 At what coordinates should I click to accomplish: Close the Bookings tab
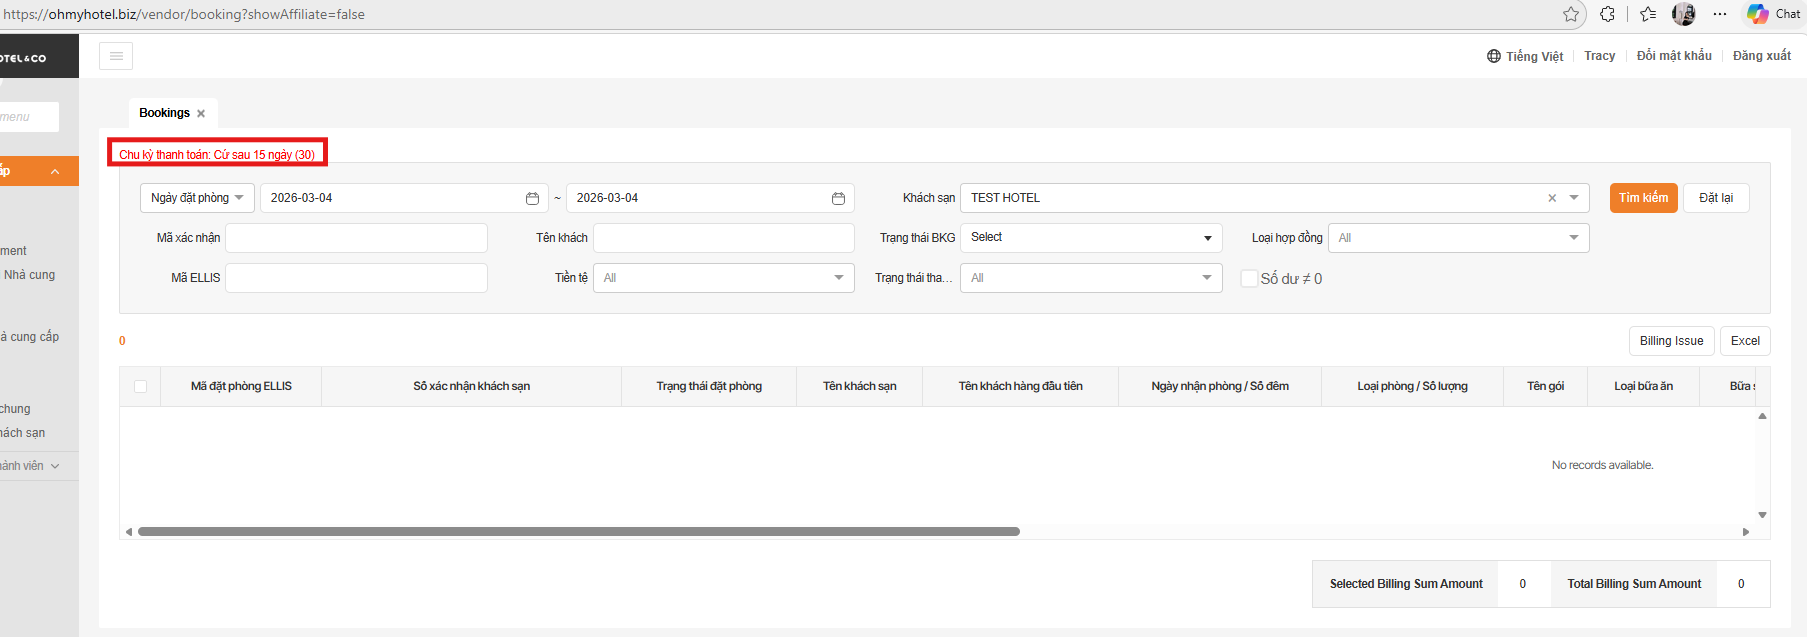click(201, 114)
